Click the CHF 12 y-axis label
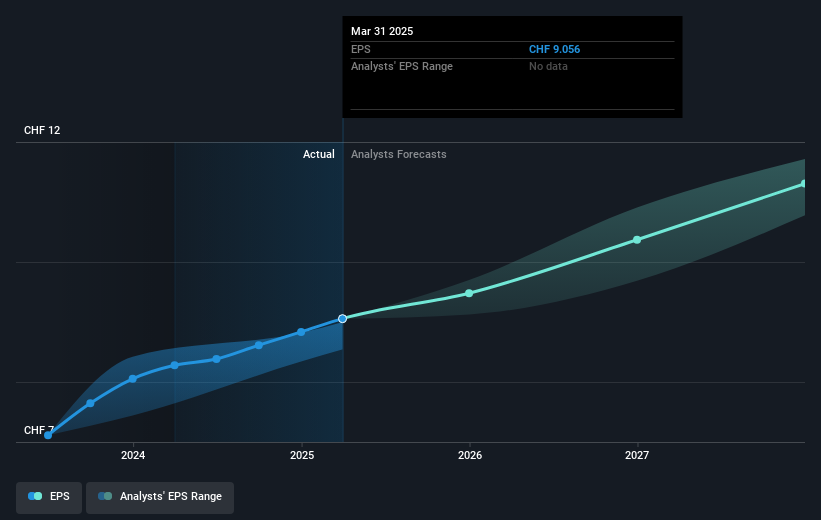This screenshot has height=520, width=821. tap(42, 130)
